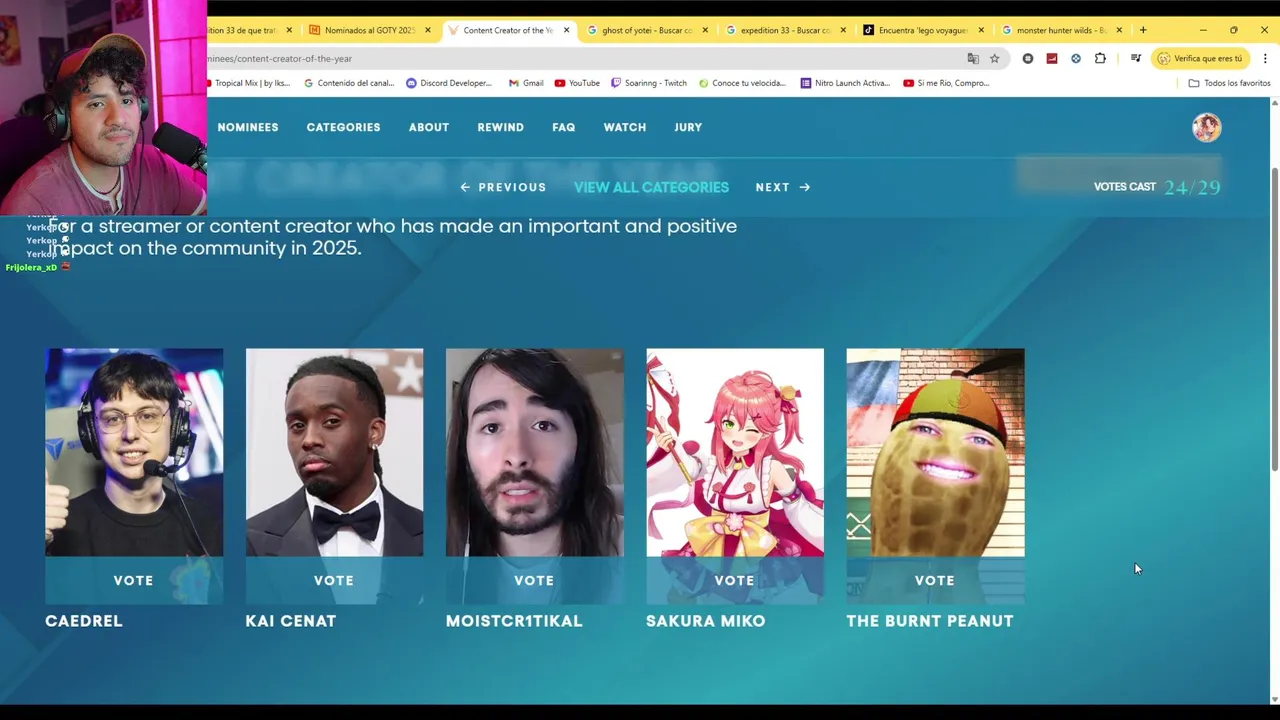1280x720 pixels.
Task: Click the THE BURNT PEANUT name label
Action: pyautogui.click(x=930, y=621)
